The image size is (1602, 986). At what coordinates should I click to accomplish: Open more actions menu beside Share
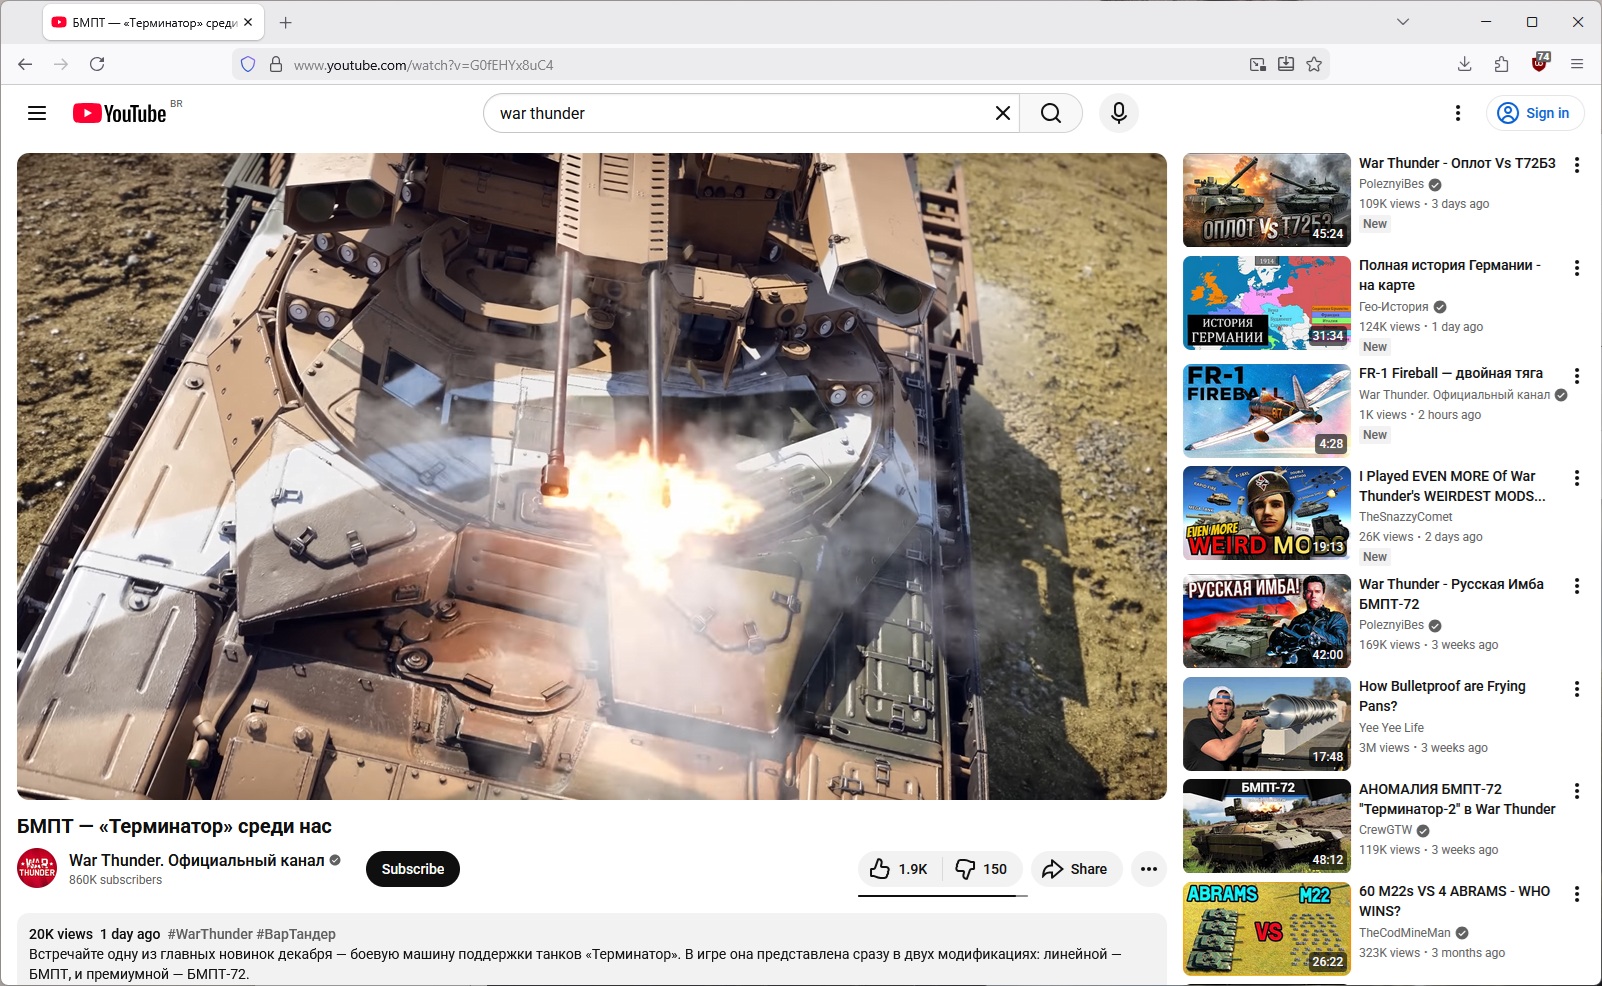pyautogui.click(x=1148, y=869)
